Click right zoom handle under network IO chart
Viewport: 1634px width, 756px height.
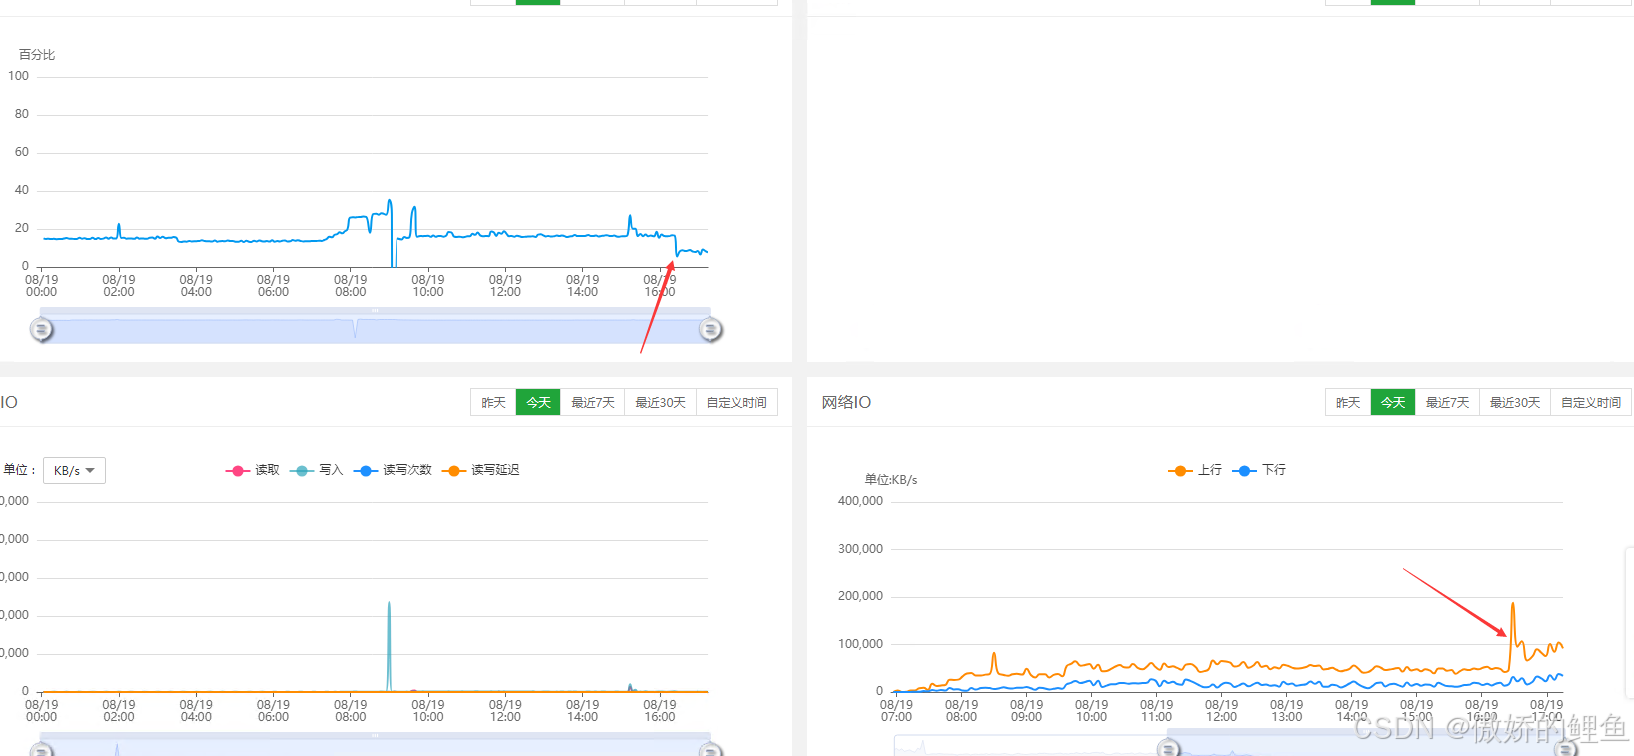1565,749
